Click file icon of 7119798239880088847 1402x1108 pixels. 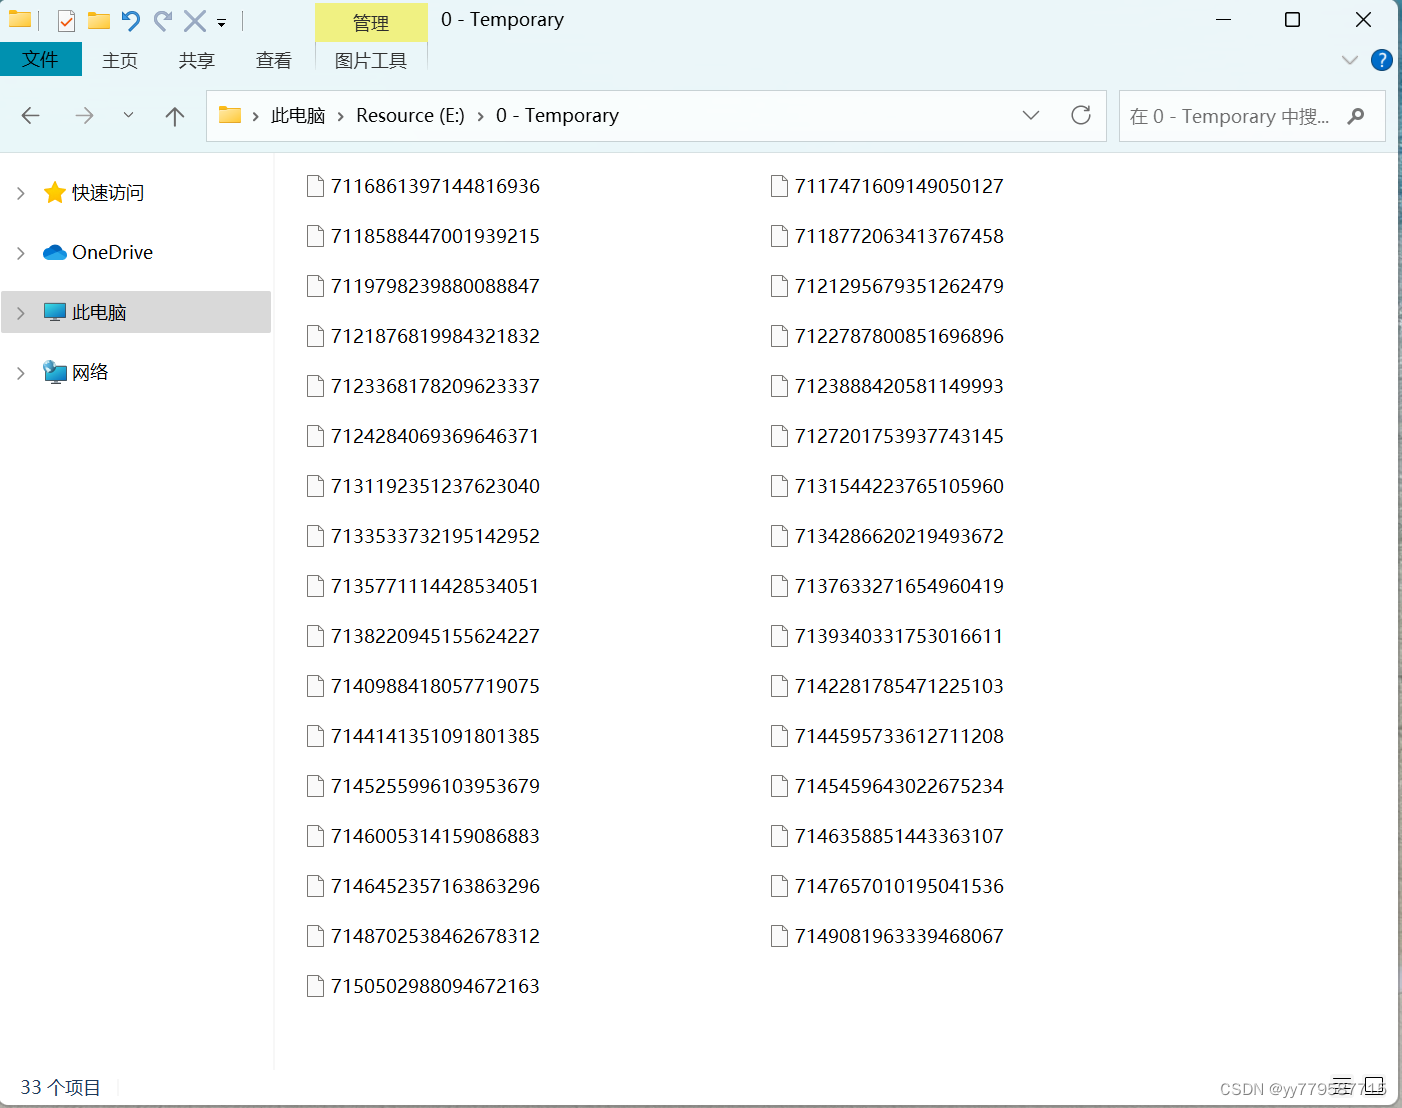click(x=315, y=286)
